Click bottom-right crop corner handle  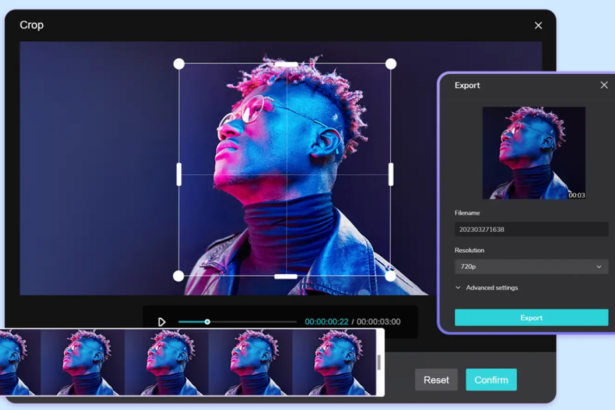pos(390,276)
